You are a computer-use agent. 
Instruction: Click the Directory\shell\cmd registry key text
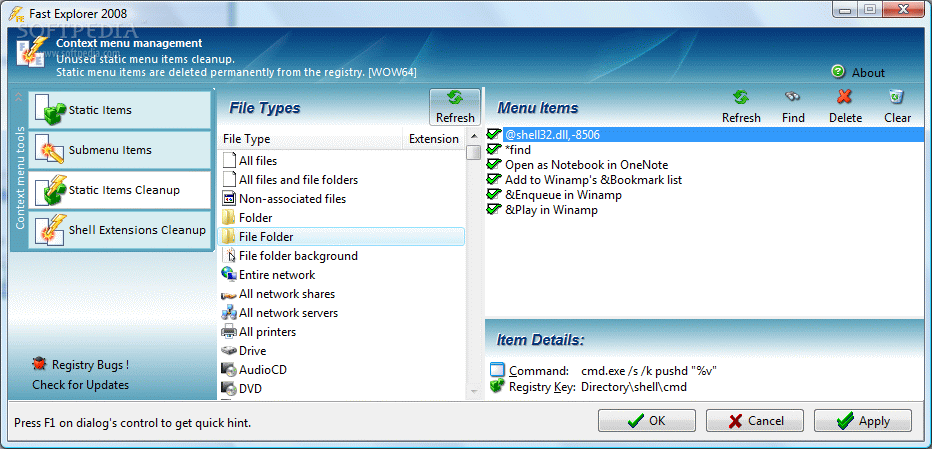click(634, 387)
